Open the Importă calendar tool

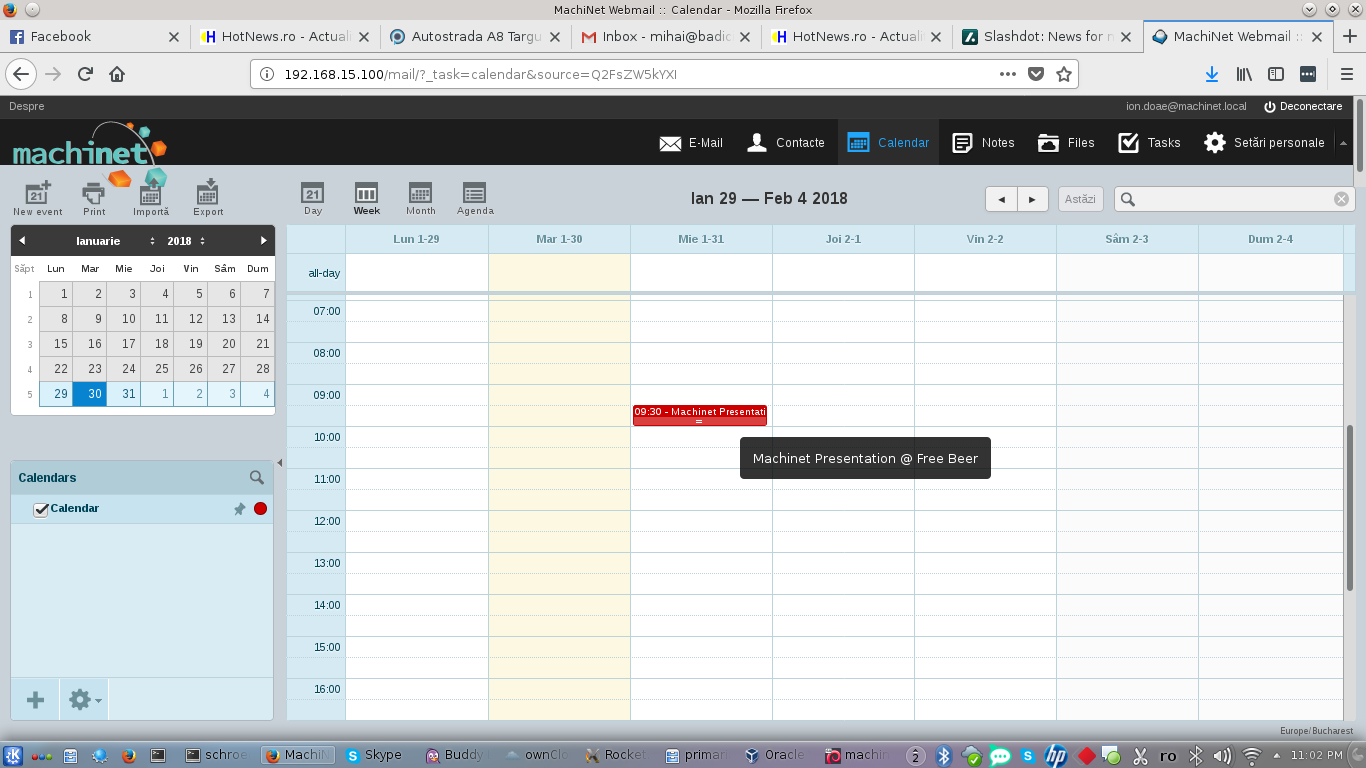click(151, 196)
